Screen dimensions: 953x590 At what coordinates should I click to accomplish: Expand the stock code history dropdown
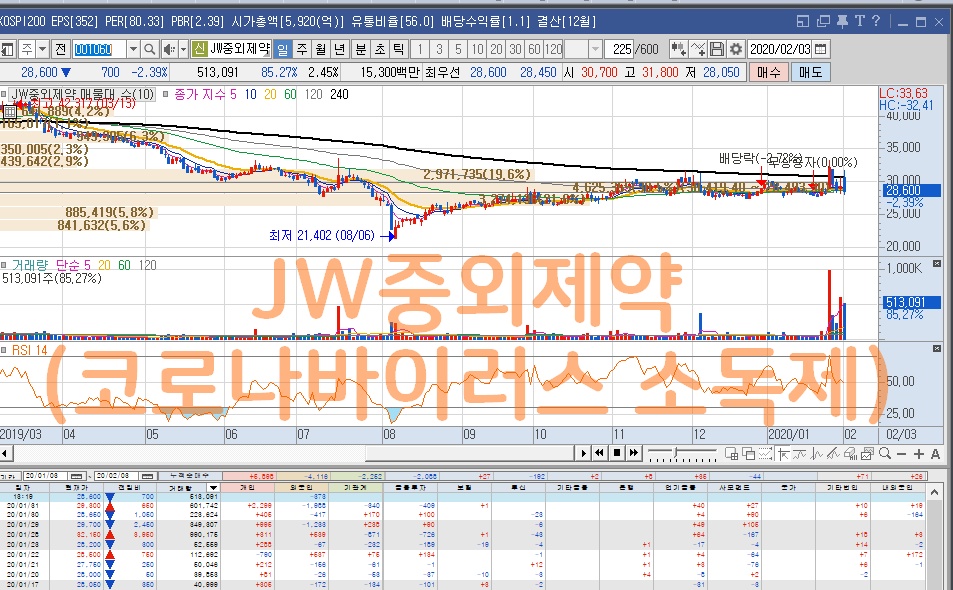(x=133, y=49)
